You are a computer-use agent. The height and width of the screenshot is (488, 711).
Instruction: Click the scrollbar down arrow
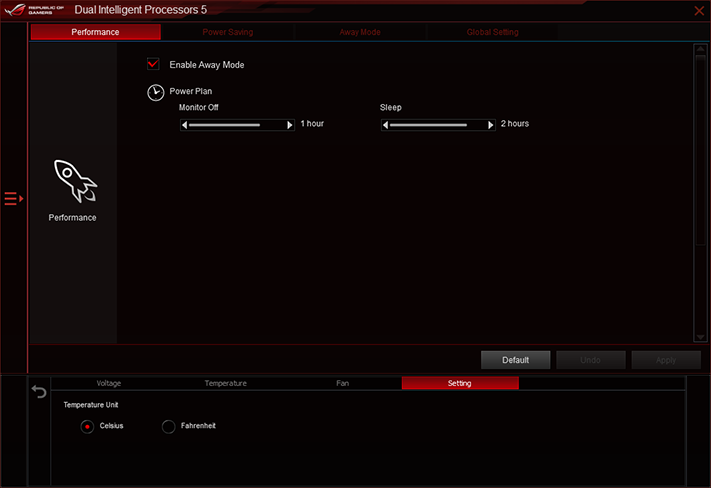tap(701, 337)
